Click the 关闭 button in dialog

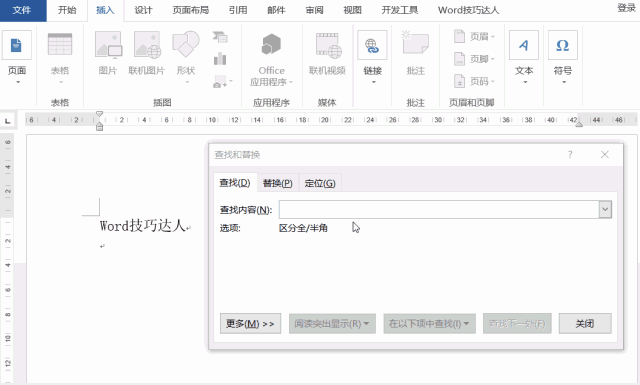click(x=585, y=324)
